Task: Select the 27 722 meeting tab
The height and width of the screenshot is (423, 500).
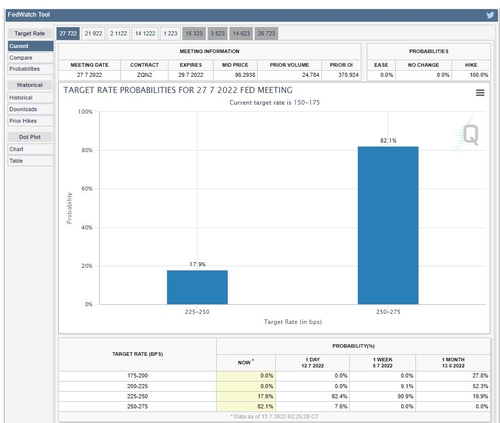Action: pos(68,33)
